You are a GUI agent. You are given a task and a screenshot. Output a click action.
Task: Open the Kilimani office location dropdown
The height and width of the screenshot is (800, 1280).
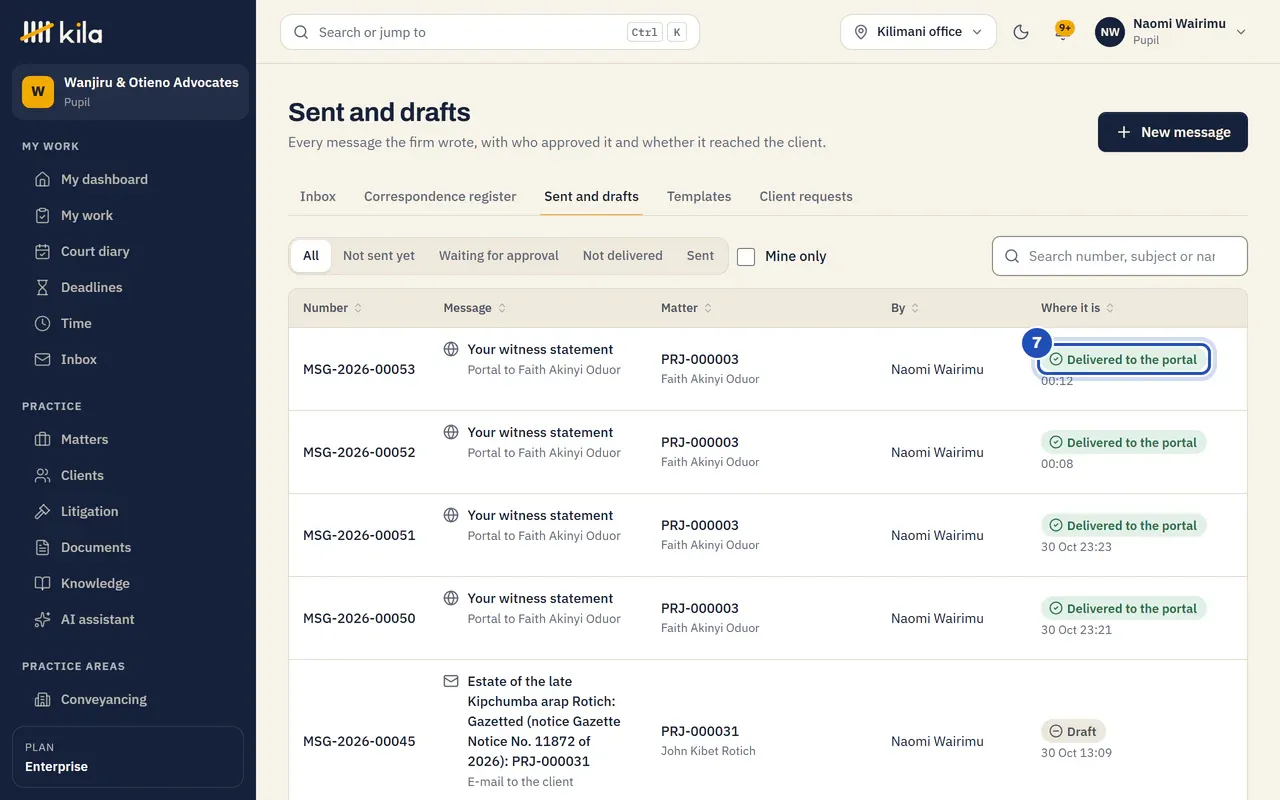(x=919, y=32)
